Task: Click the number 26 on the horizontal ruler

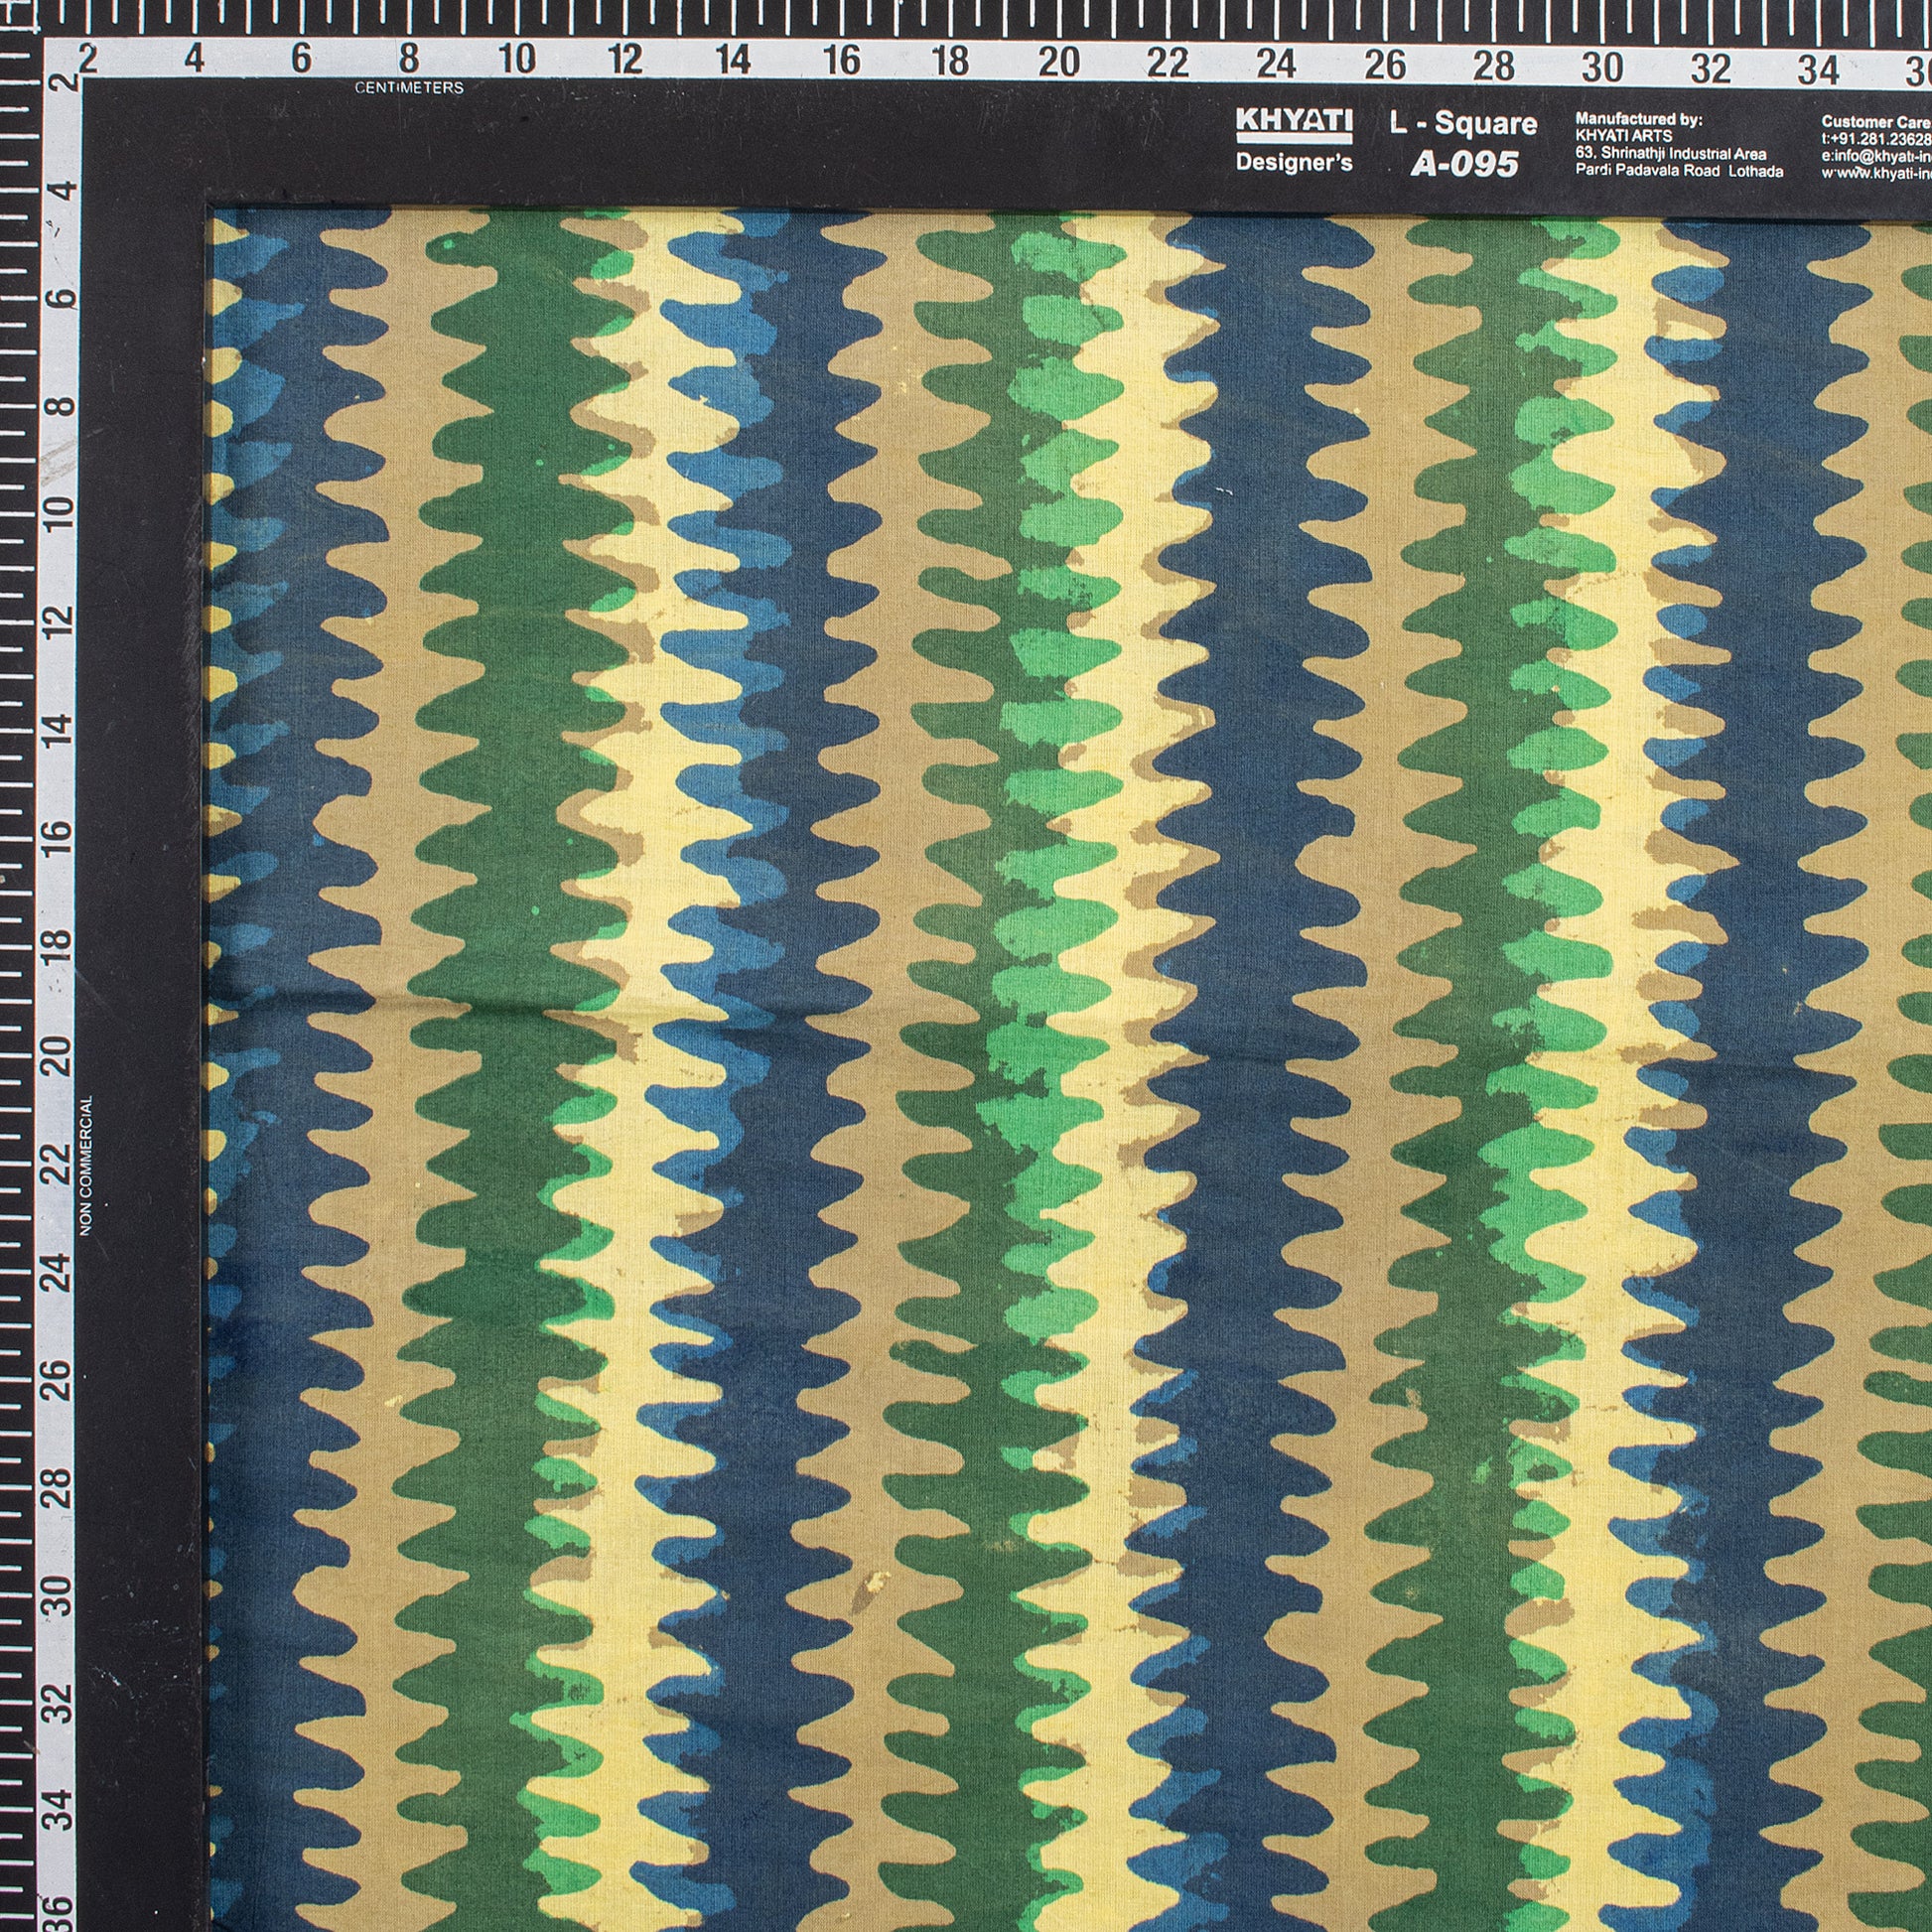Action: coord(1385,65)
